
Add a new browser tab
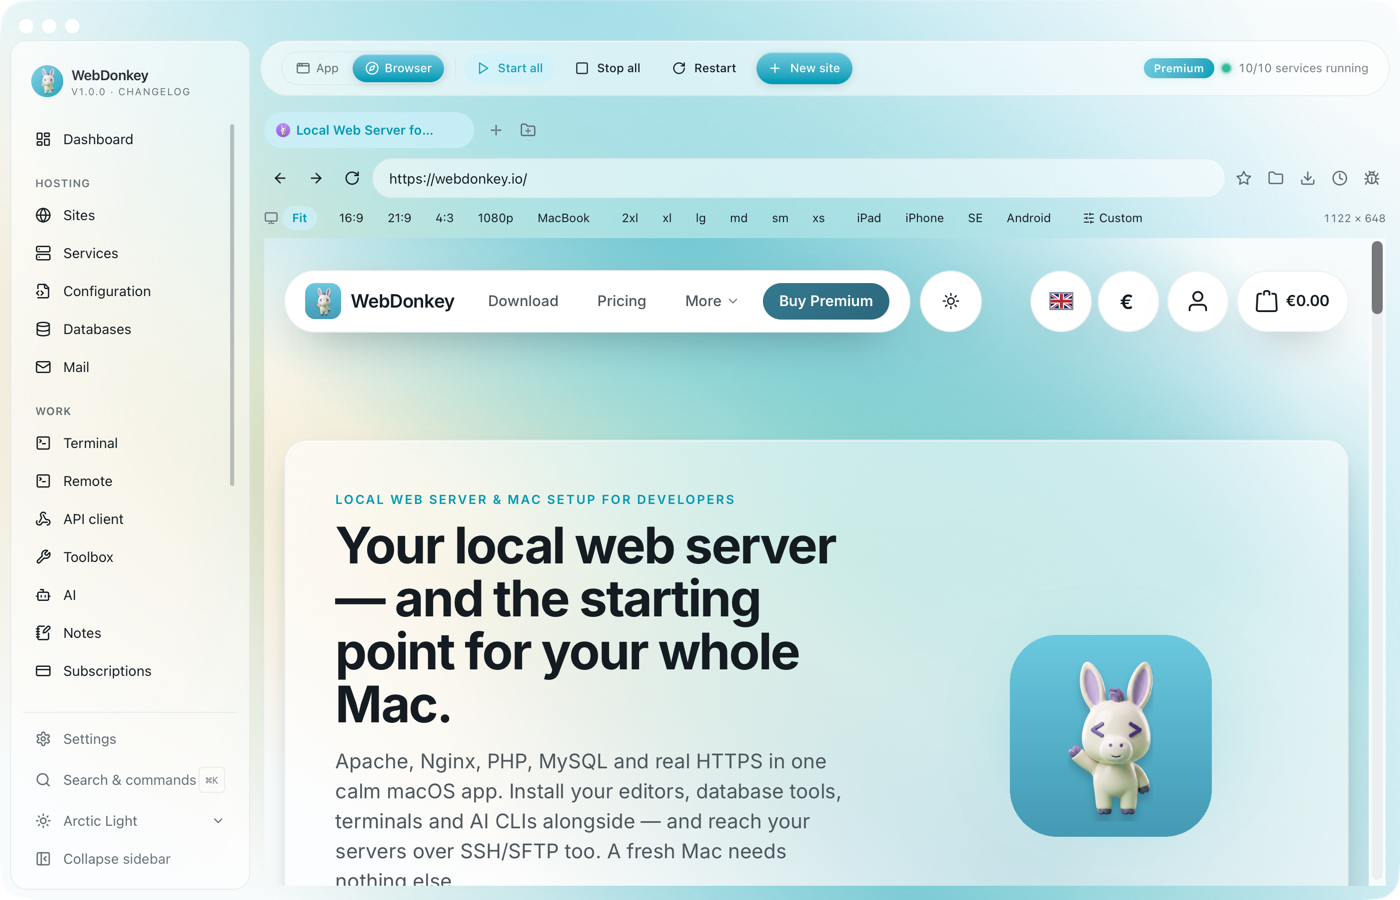tap(496, 130)
